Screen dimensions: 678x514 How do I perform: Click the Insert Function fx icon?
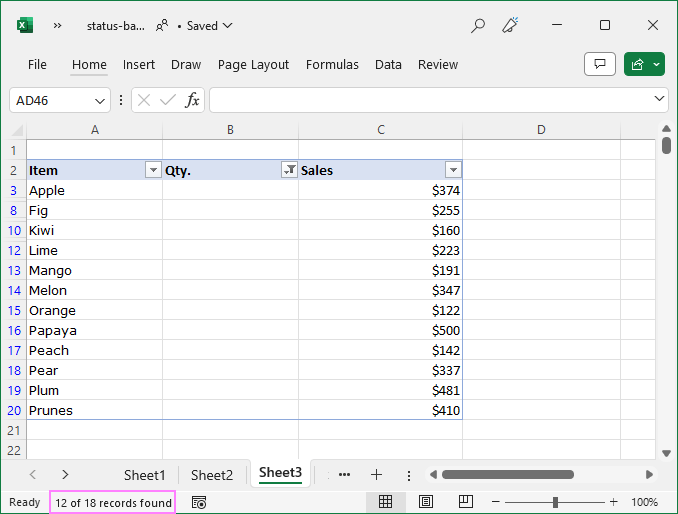(x=192, y=100)
